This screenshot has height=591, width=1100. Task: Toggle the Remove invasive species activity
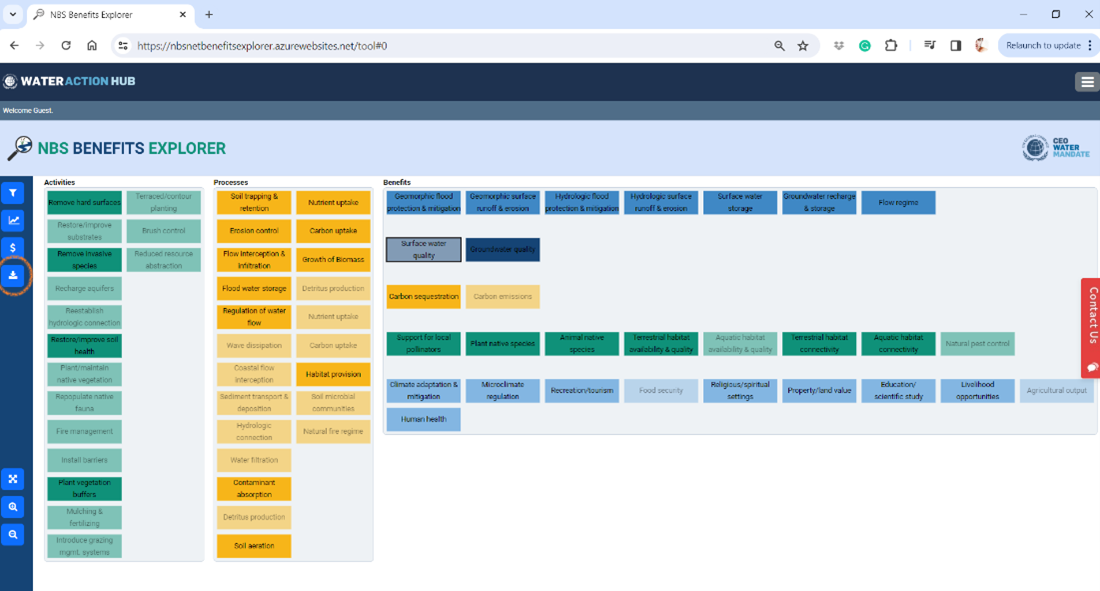click(x=84, y=260)
